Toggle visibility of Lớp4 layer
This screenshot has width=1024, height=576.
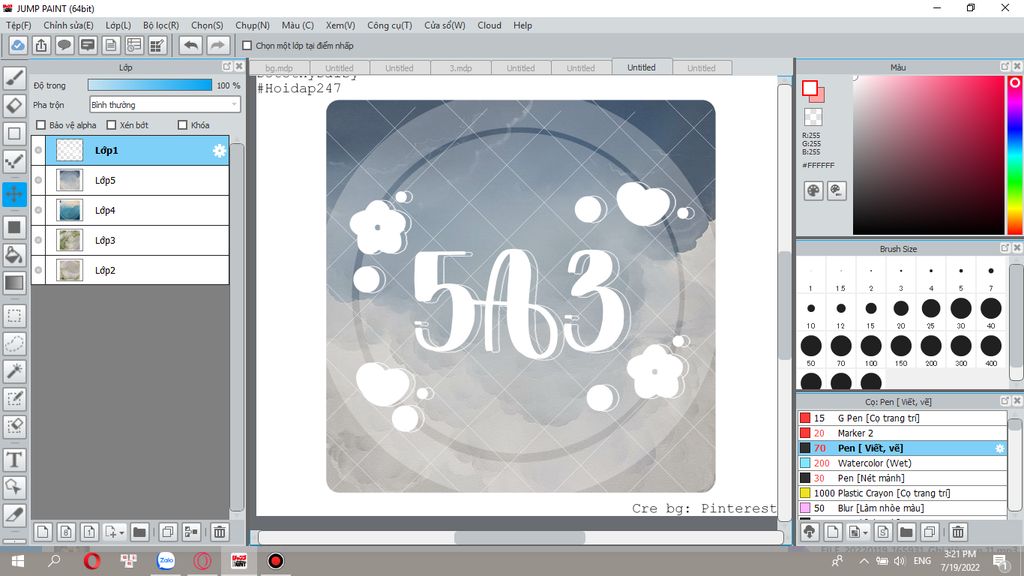(39, 210)
